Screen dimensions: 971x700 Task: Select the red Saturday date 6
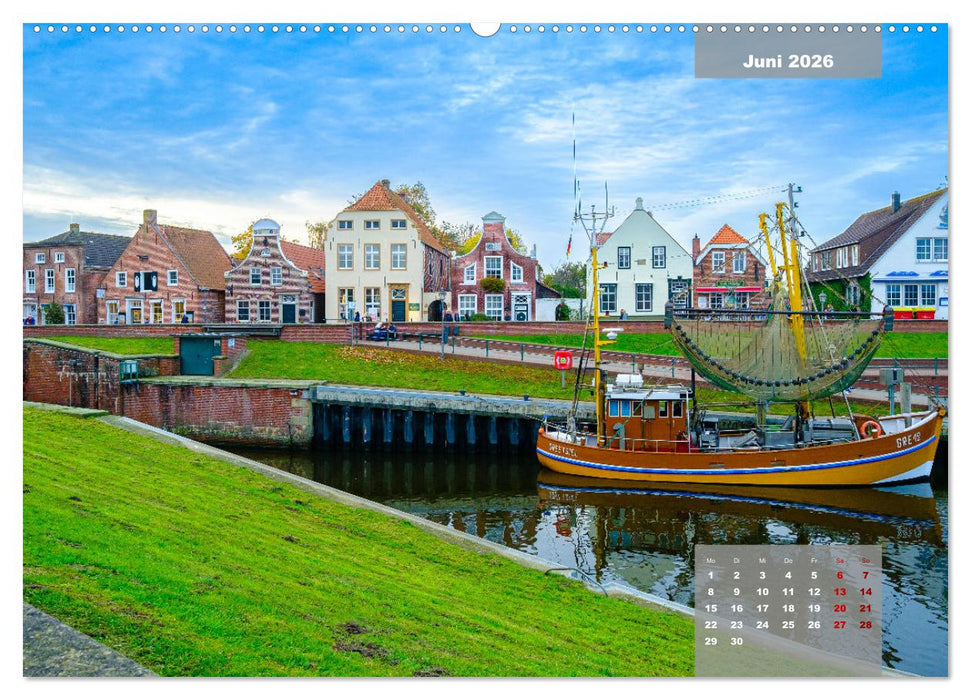coord(839,575)
